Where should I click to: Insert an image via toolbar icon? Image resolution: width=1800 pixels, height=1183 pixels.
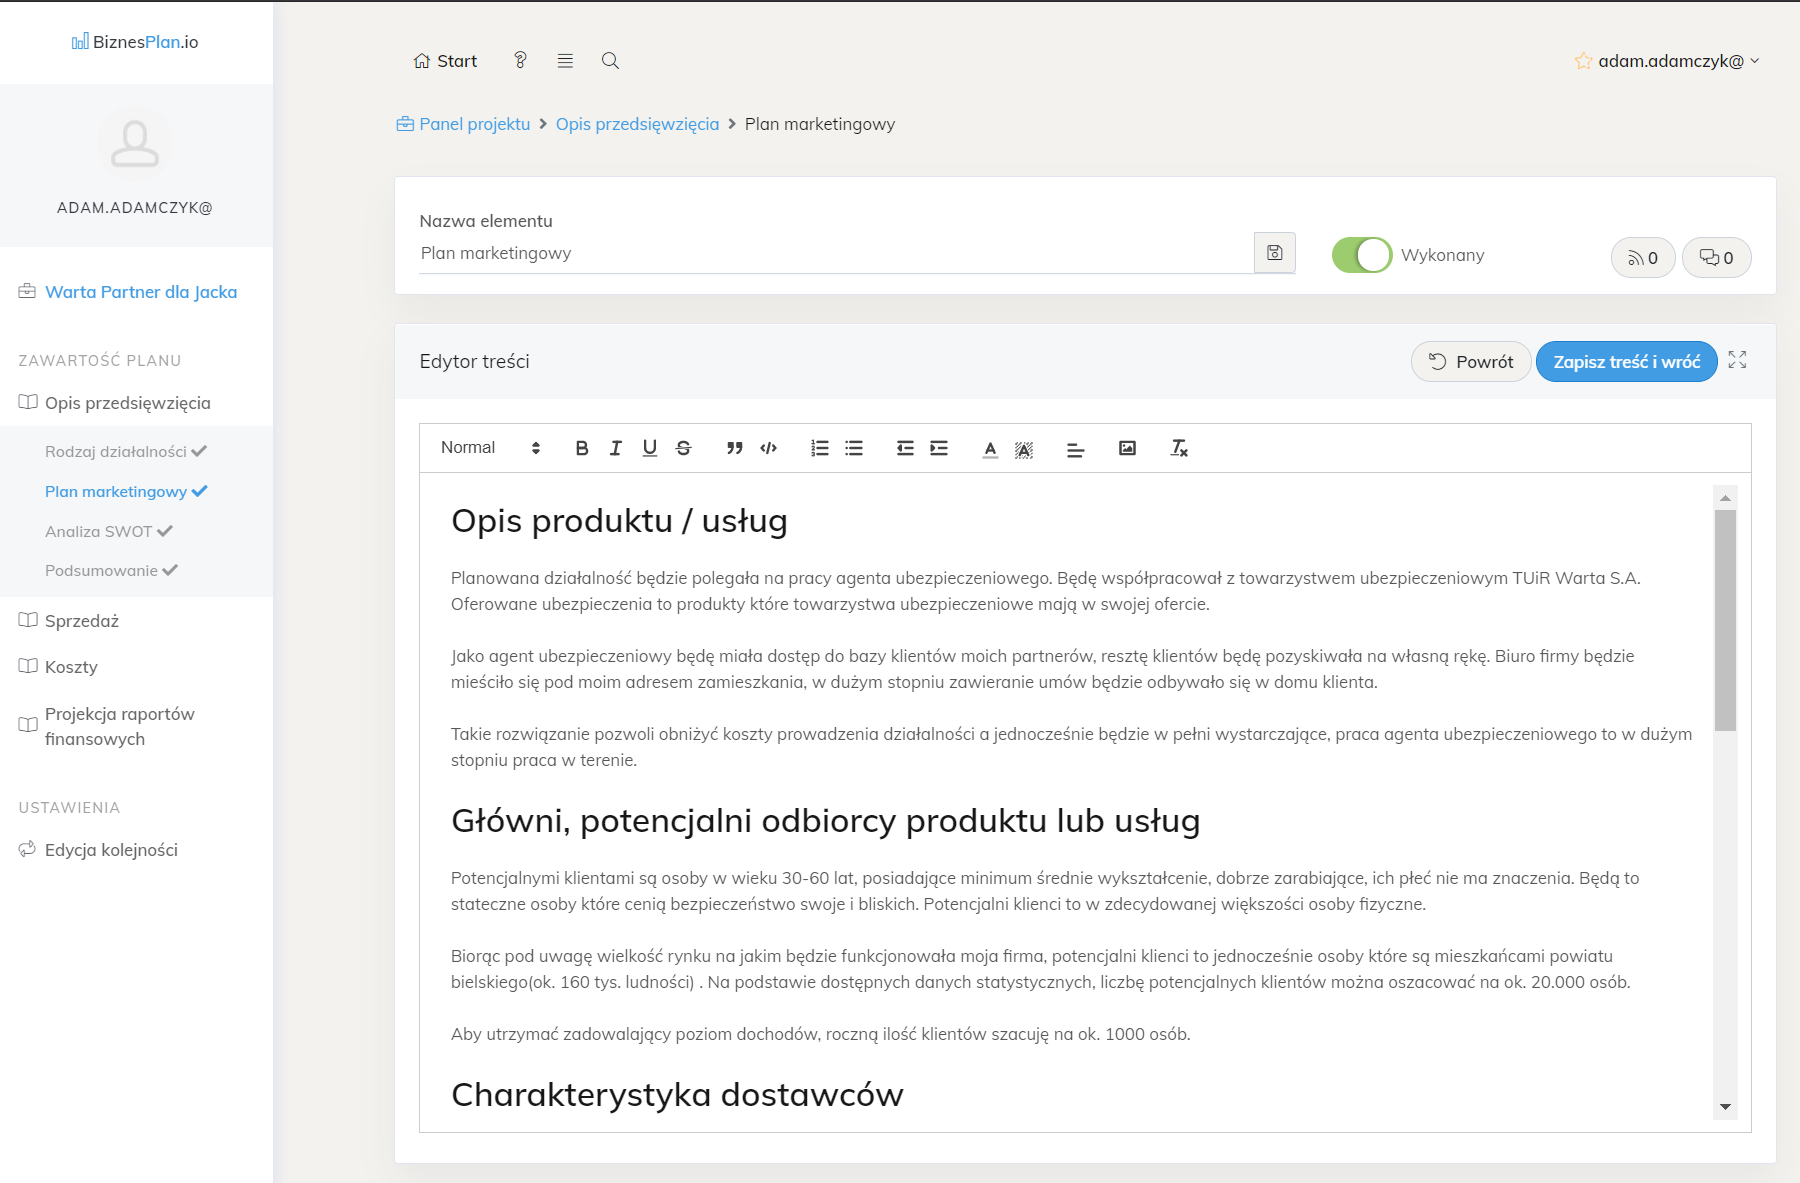[1127, 448]
